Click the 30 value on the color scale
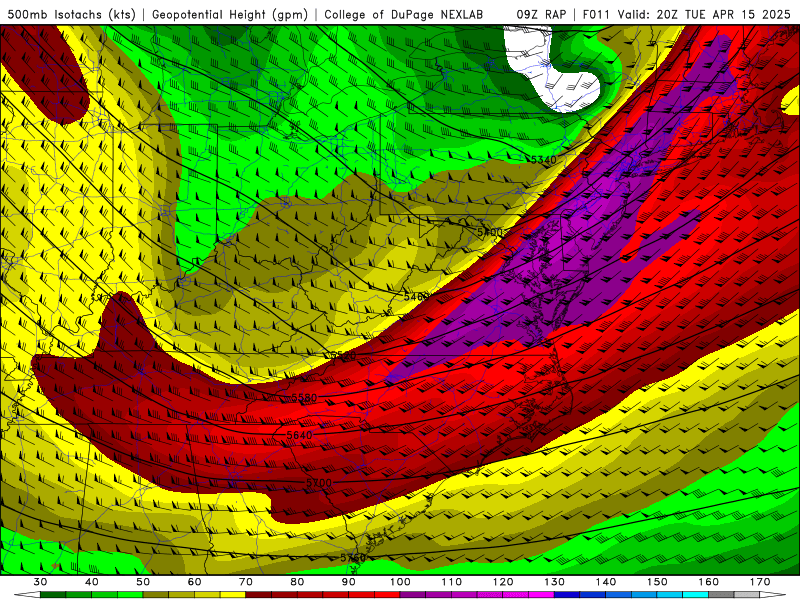Image resolution: width=800 pixels, height=600 pixels. [x=40, y=582]
